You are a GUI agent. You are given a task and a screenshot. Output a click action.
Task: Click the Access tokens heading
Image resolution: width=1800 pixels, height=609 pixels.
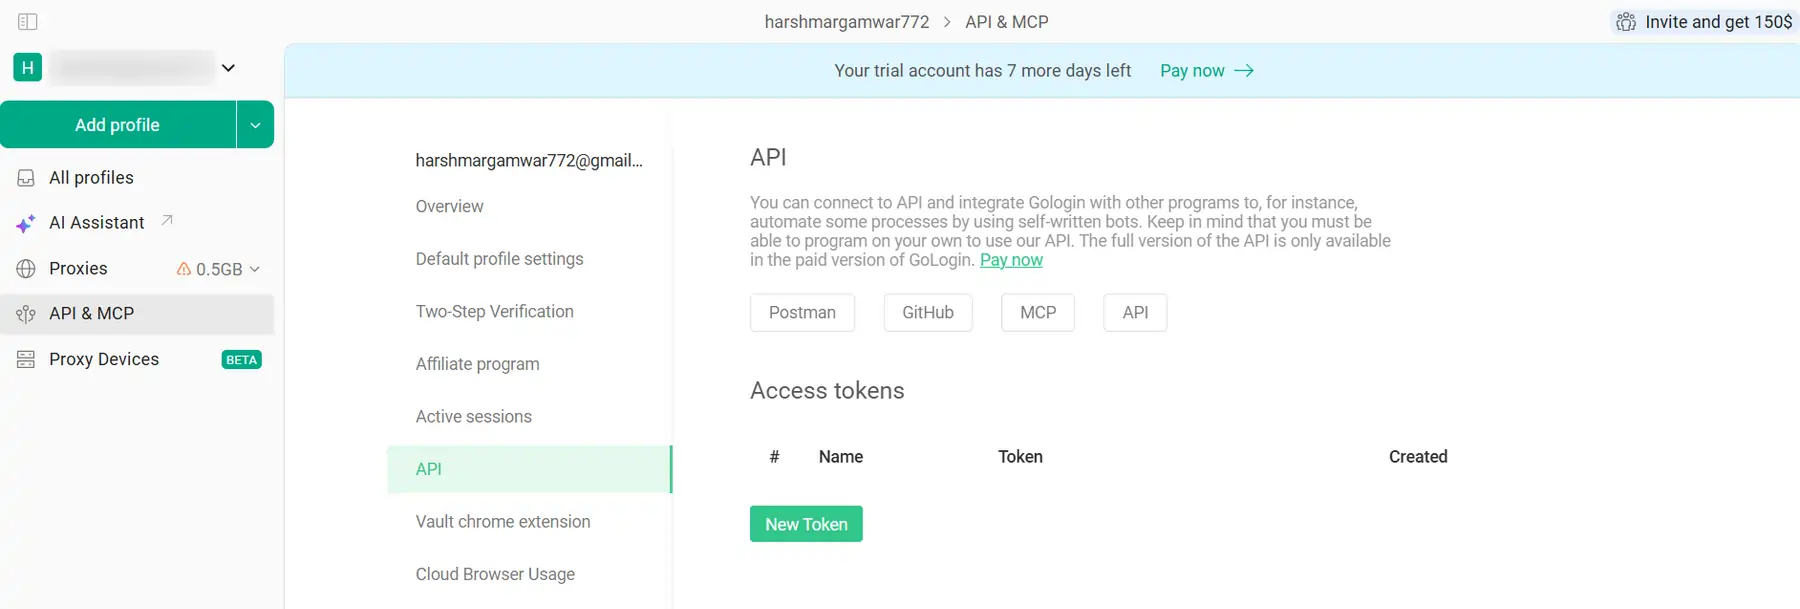coord(827,391)
